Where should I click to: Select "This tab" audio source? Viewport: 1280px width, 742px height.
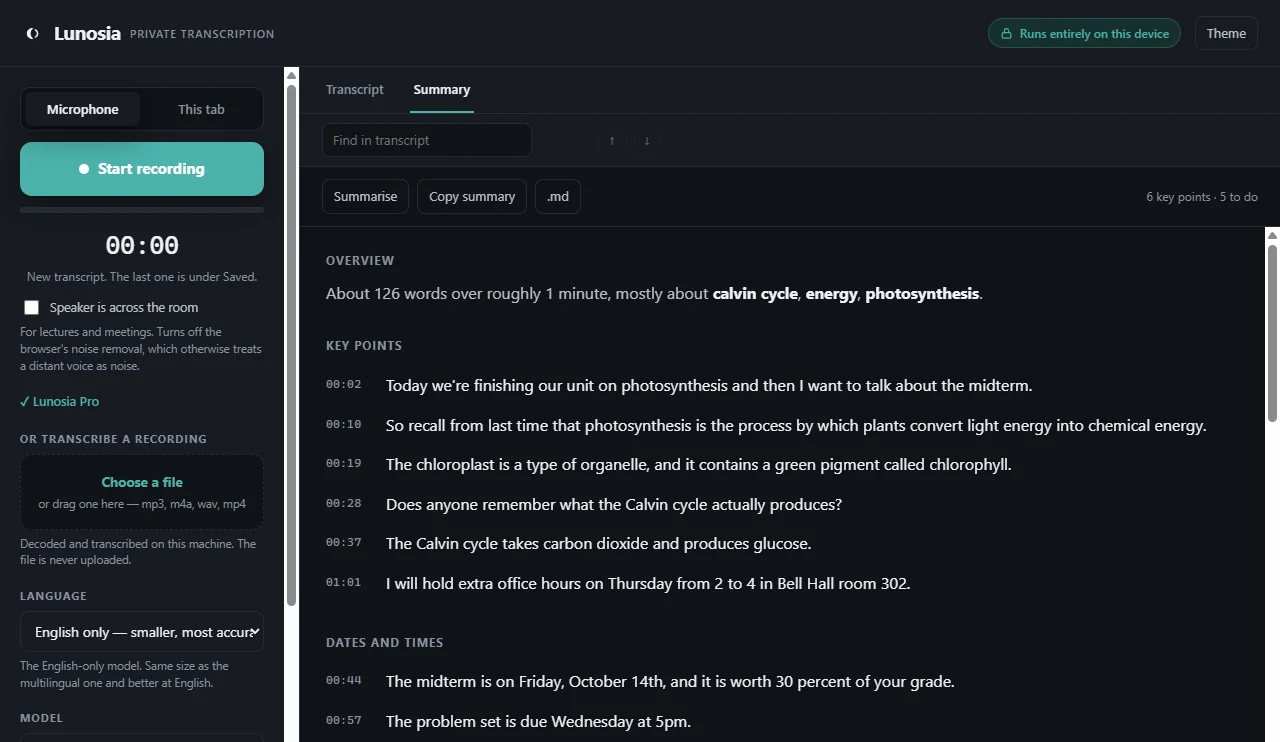(201, 109)
